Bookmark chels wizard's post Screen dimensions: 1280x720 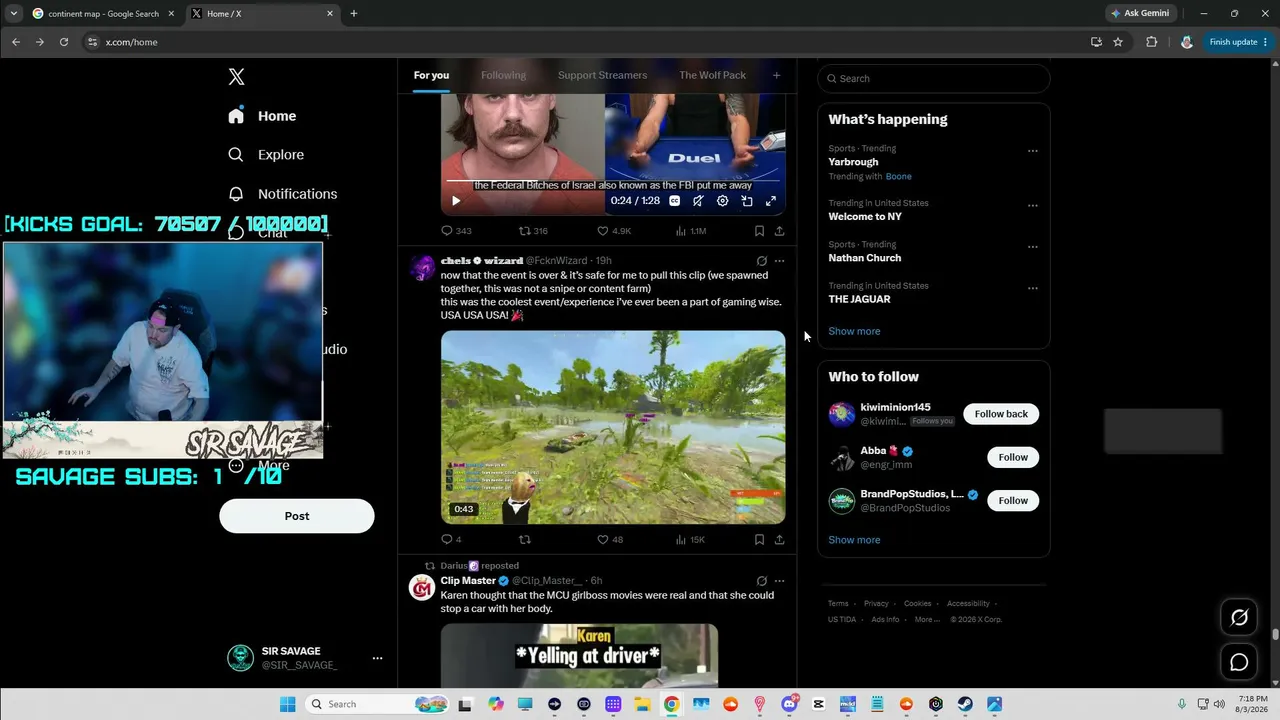759,540
